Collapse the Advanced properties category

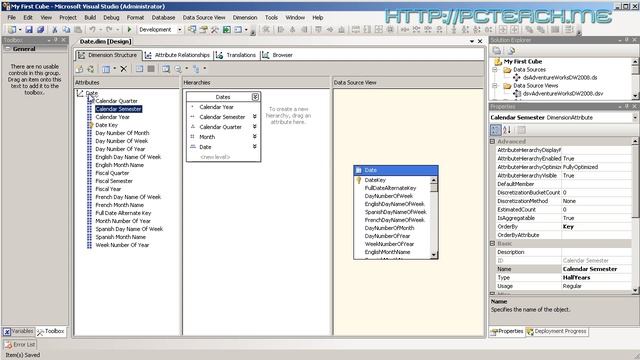[x=493, y=142]
